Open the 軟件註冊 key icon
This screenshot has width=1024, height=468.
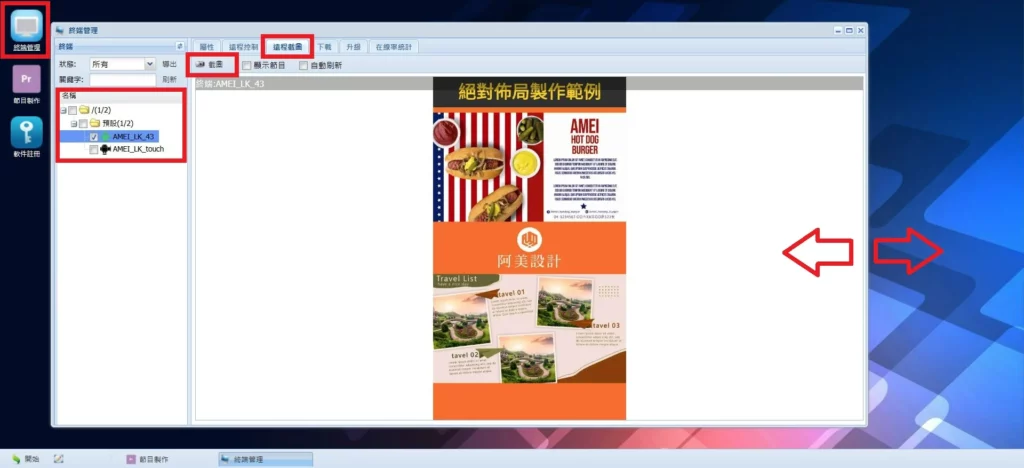26,134
